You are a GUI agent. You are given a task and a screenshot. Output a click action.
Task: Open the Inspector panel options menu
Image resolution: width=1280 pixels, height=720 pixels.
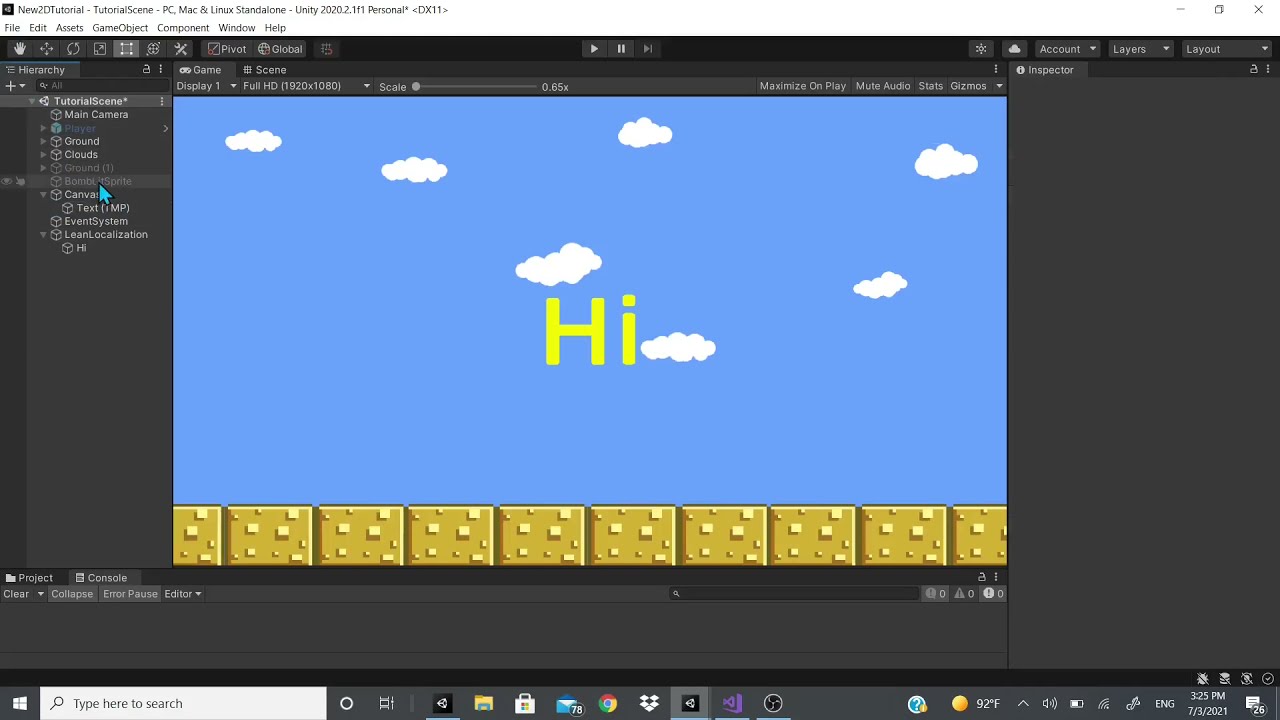(1268, 69)
